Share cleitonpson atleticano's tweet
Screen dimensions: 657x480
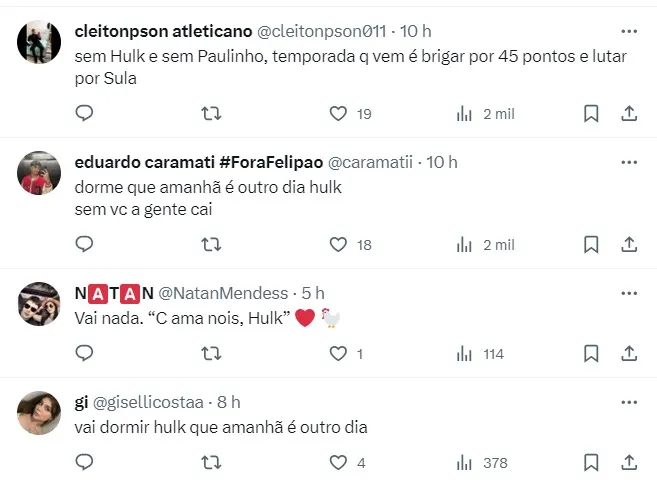629,114
